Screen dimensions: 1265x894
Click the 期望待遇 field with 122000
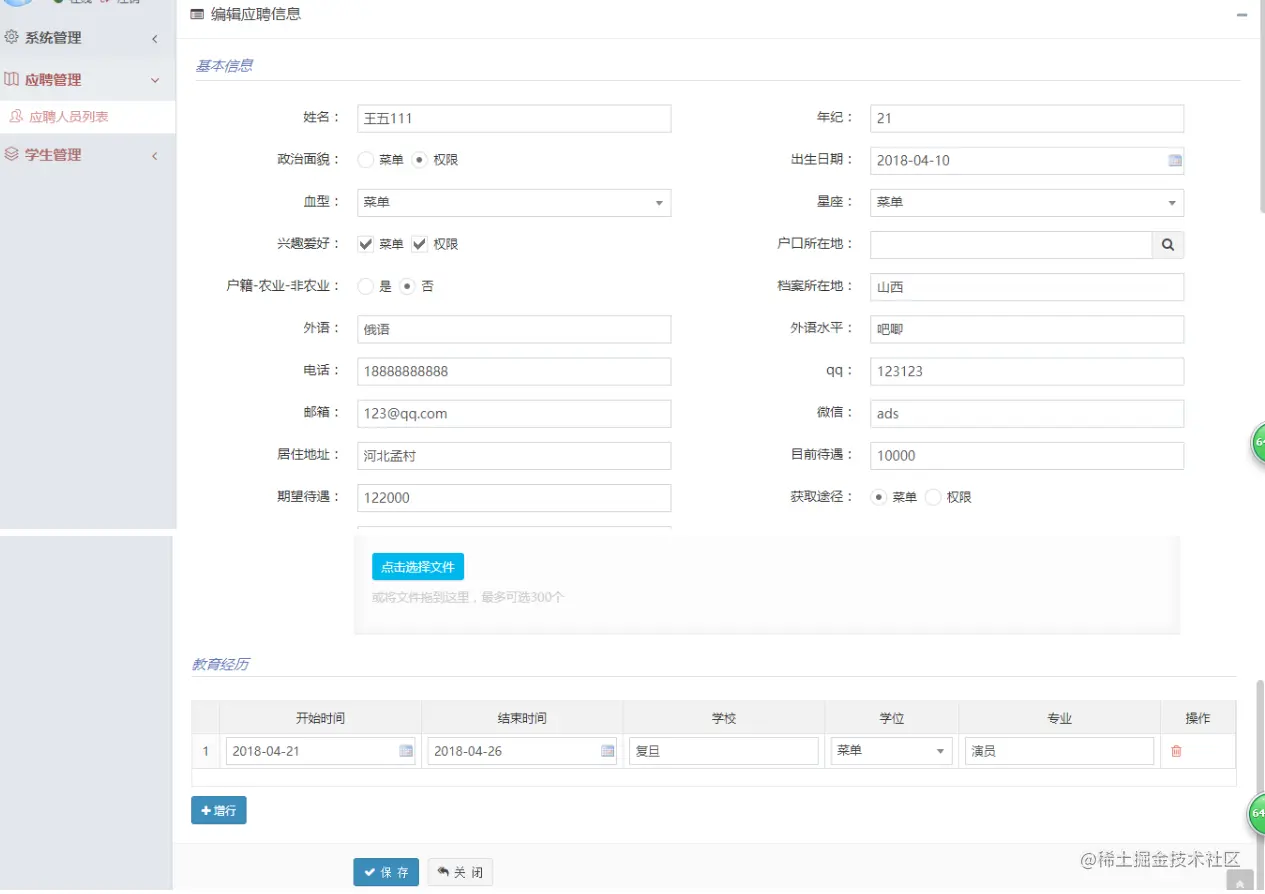coord(514,497)
